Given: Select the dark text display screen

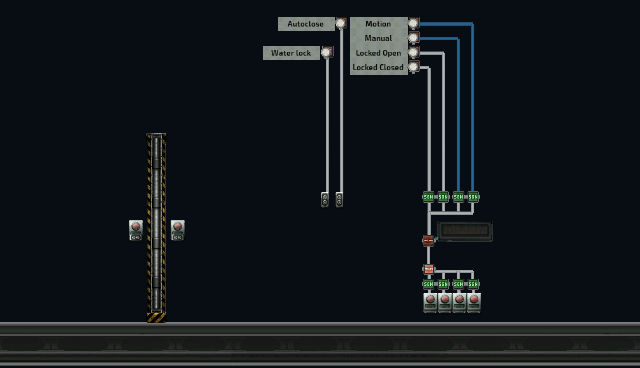Looking at the screenshot, I should (x=465, y=231).
